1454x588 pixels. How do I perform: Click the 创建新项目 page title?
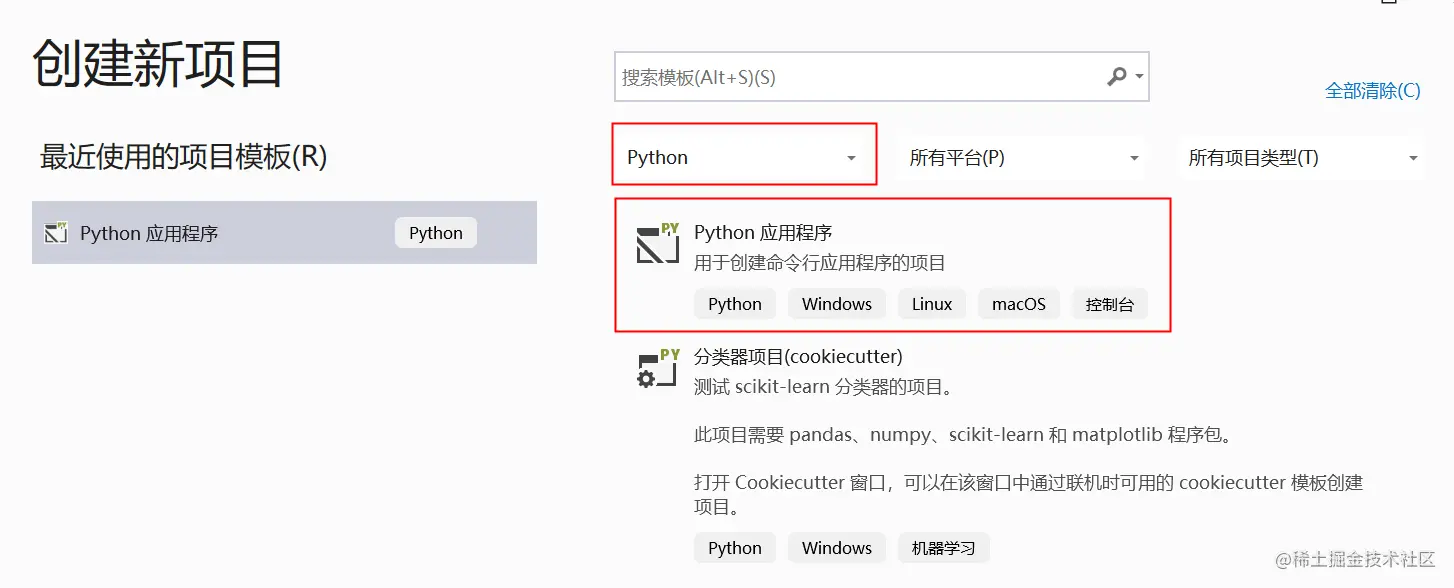[x=158, y=64]
